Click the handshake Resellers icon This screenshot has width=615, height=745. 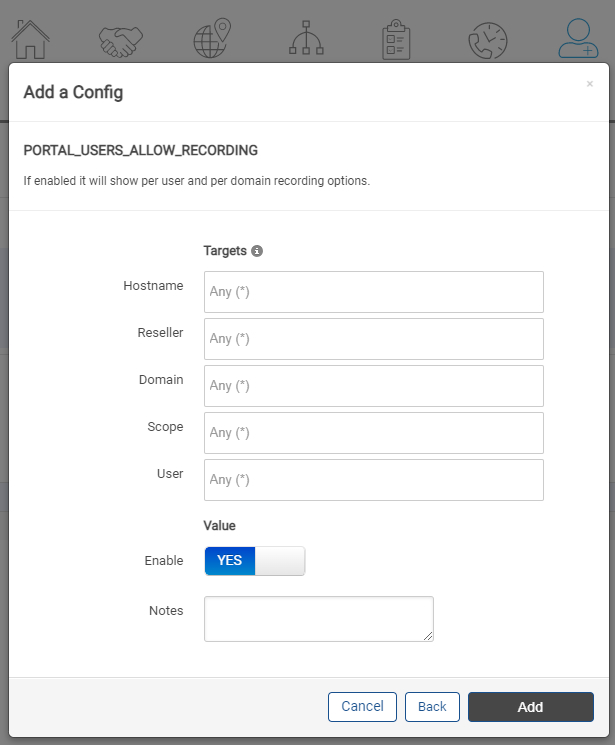click(121, 42)
